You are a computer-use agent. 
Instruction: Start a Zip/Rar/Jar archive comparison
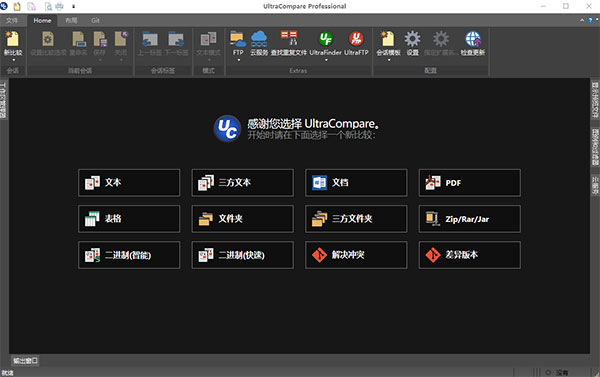click(470, 219)
